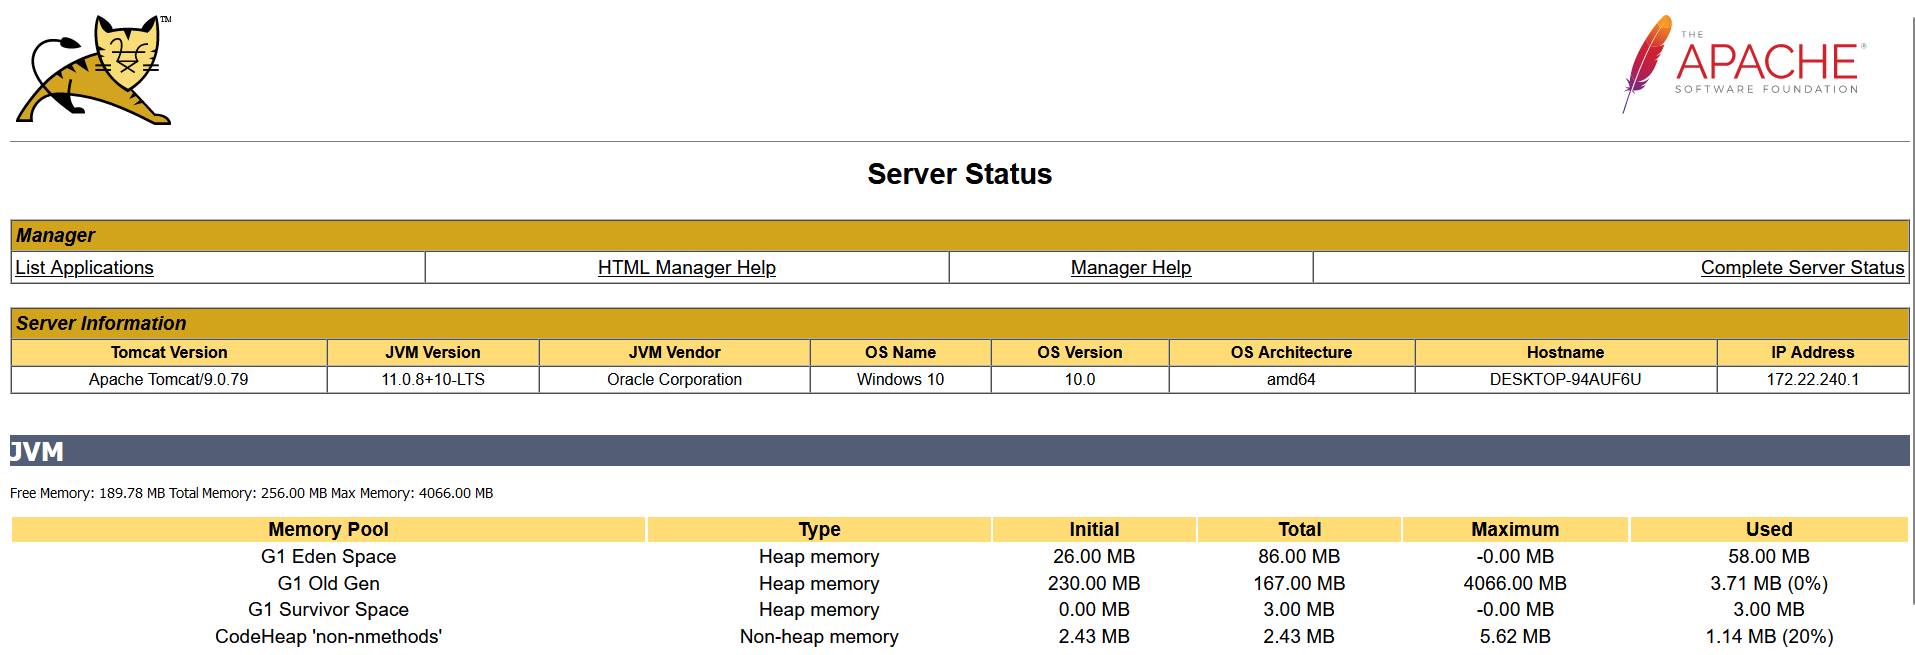The width and height of the screenshot is (1915, 655).
Task: Click the Server Information section header
Action: click(x=101, y=323)
